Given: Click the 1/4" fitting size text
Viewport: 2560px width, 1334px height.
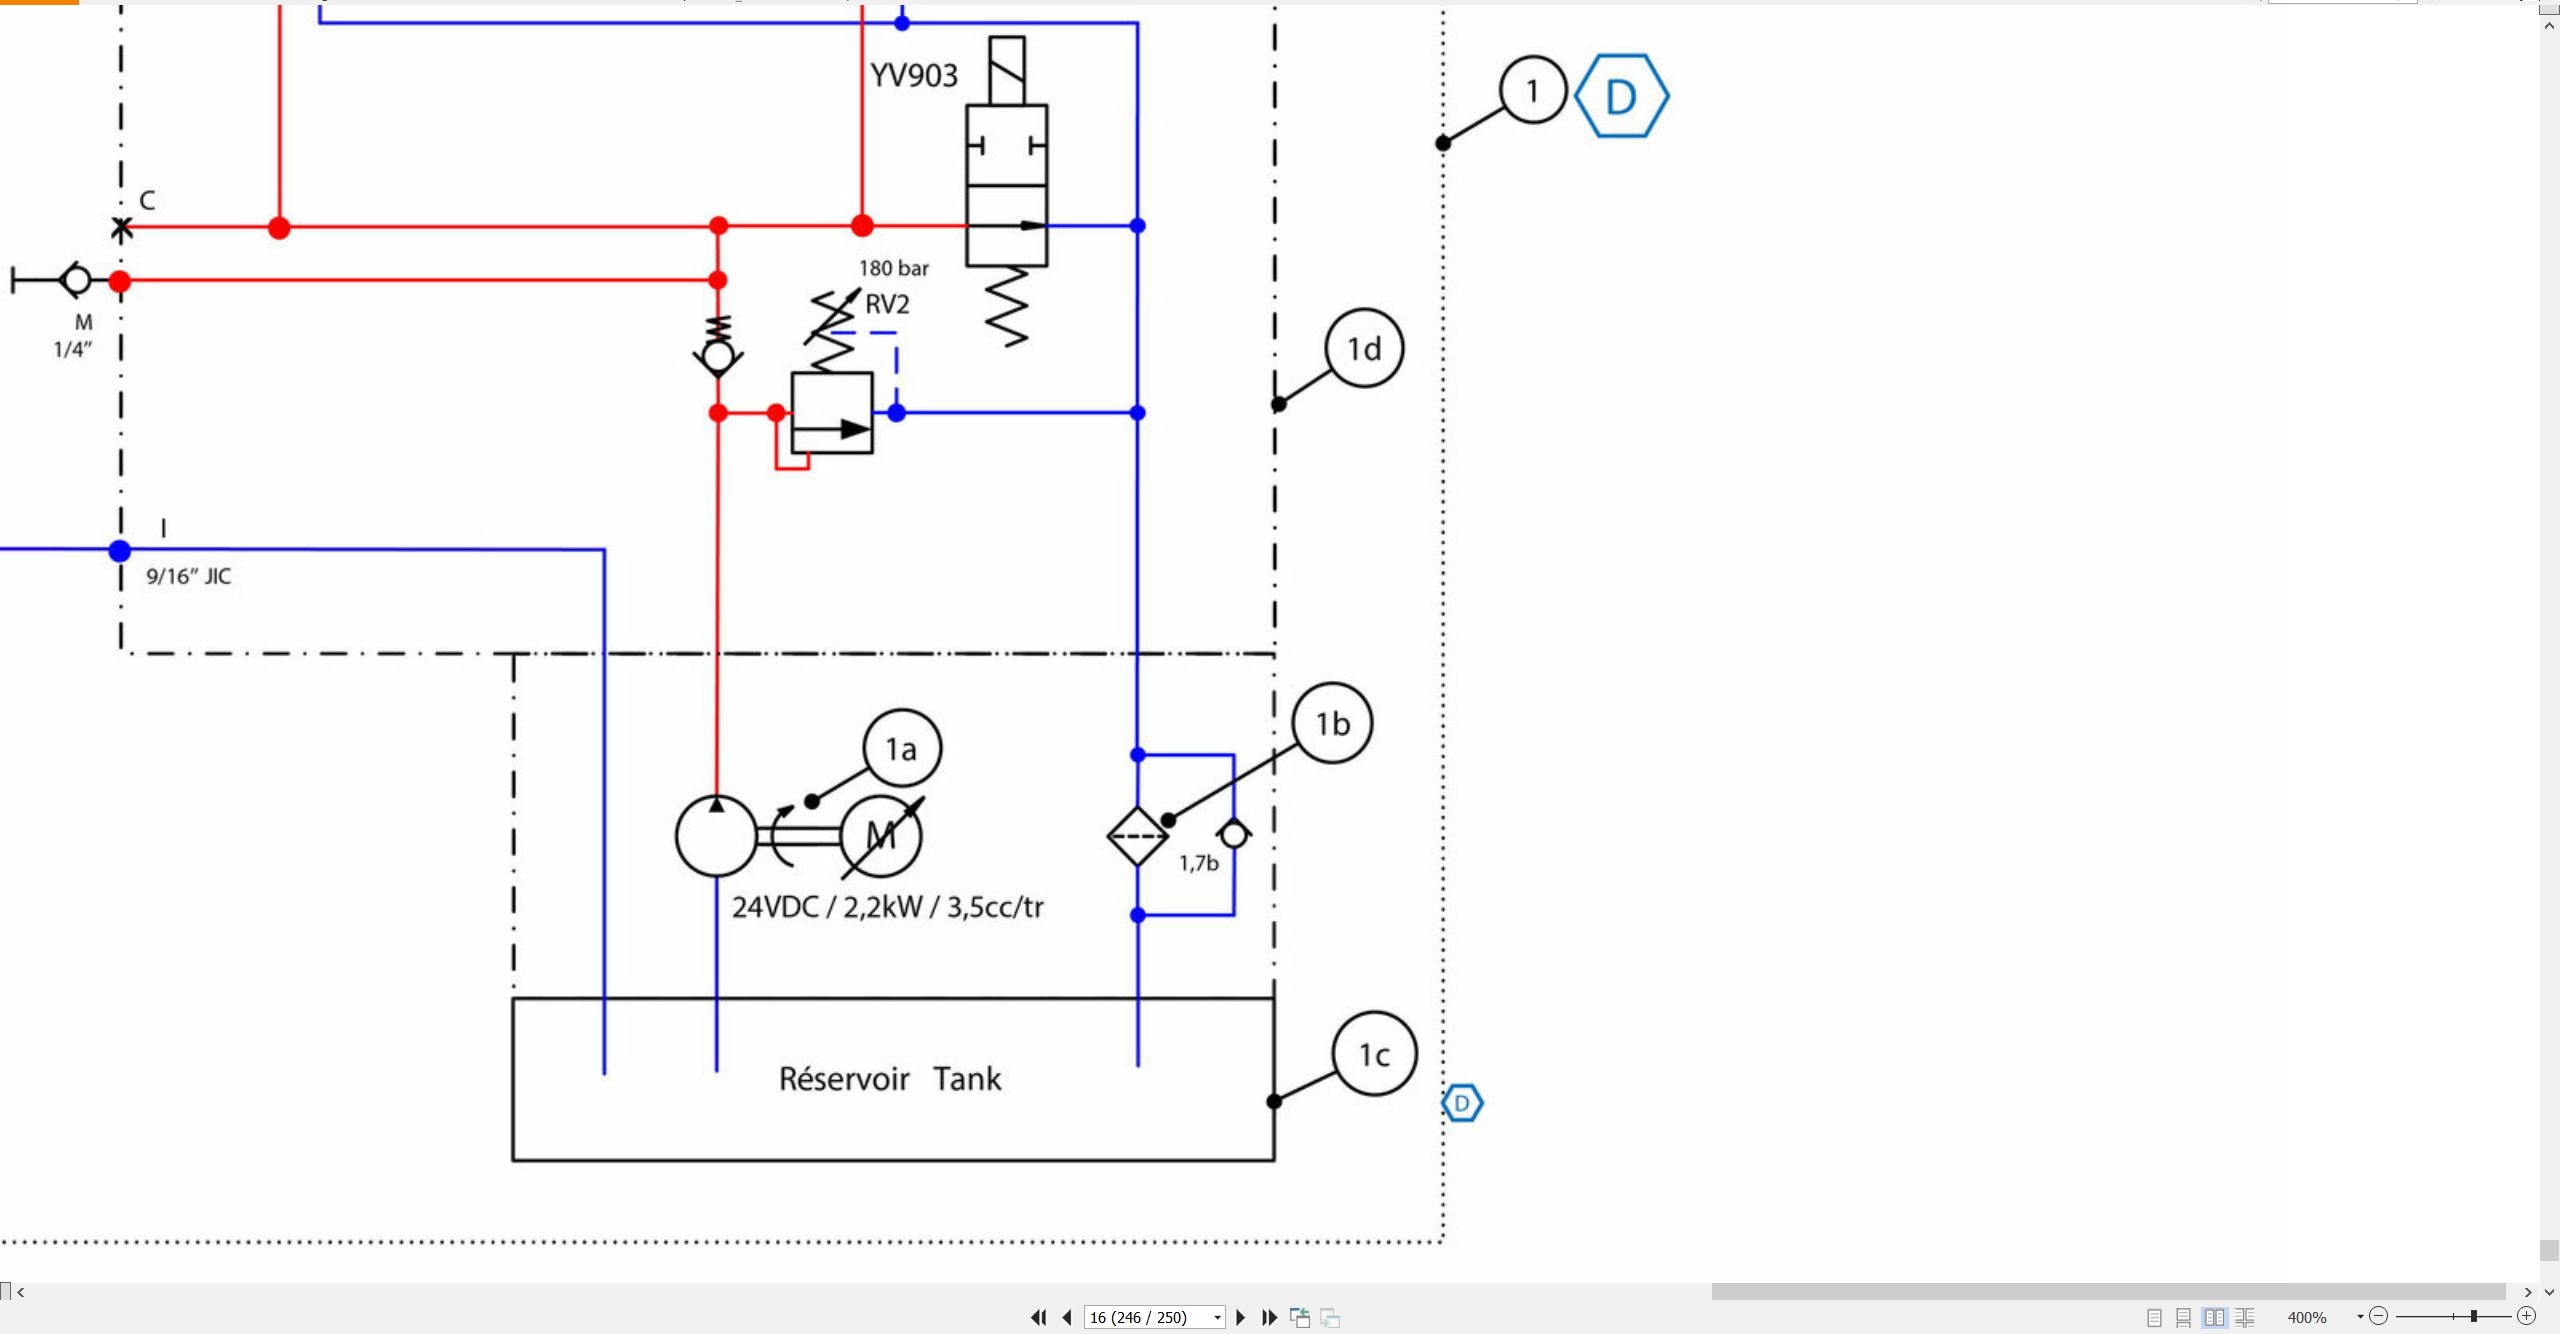Looking at the screenshot, I should [73, 349].
